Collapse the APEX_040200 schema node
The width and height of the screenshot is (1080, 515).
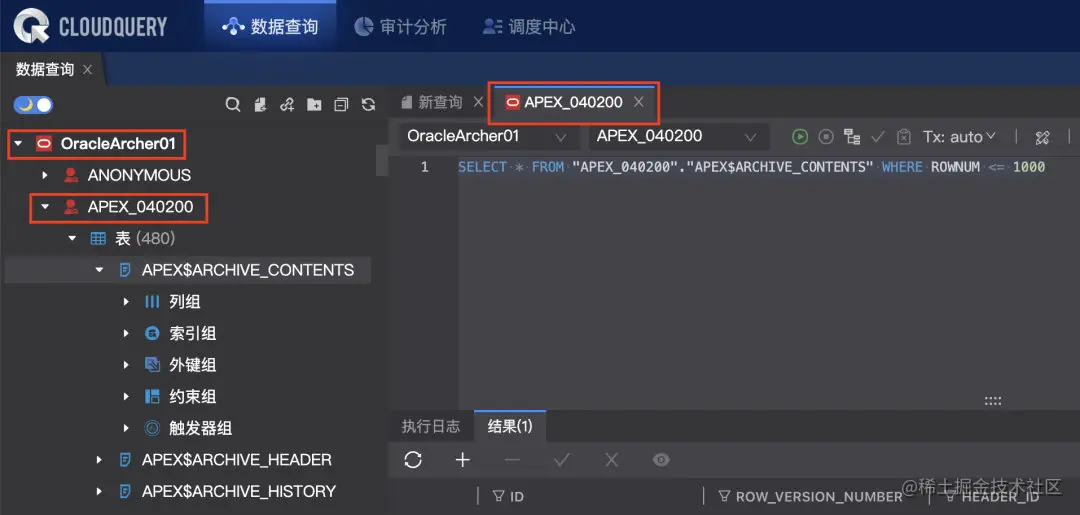tap(45, 207)
